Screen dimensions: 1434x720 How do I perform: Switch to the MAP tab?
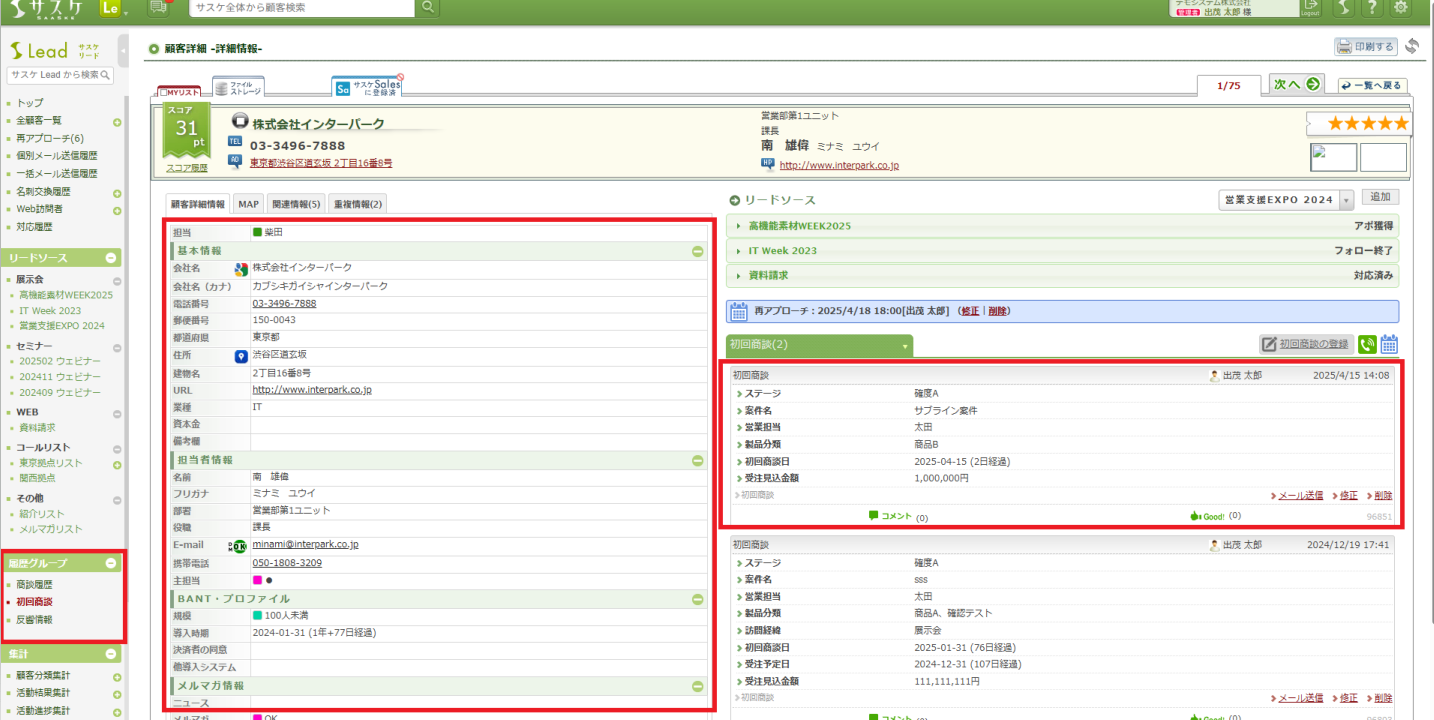pyautogui.click(x=248, y=204)
